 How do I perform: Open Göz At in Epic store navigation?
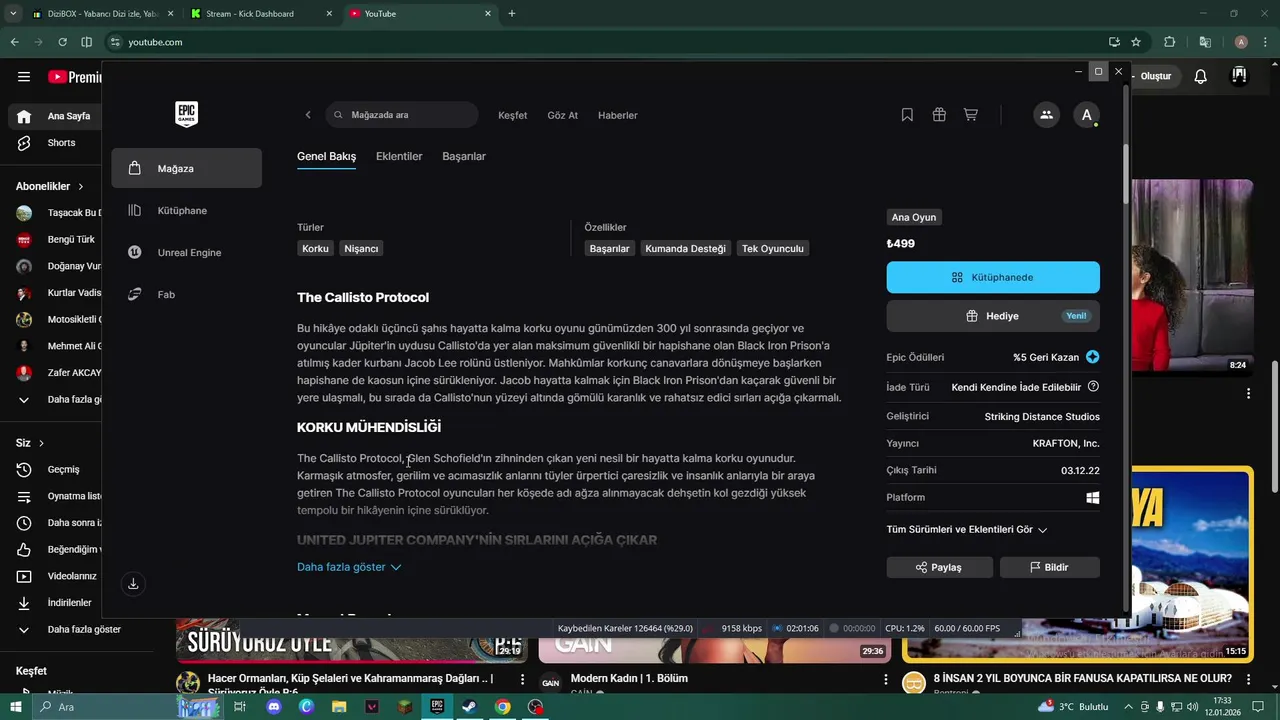tap(562, 115)
